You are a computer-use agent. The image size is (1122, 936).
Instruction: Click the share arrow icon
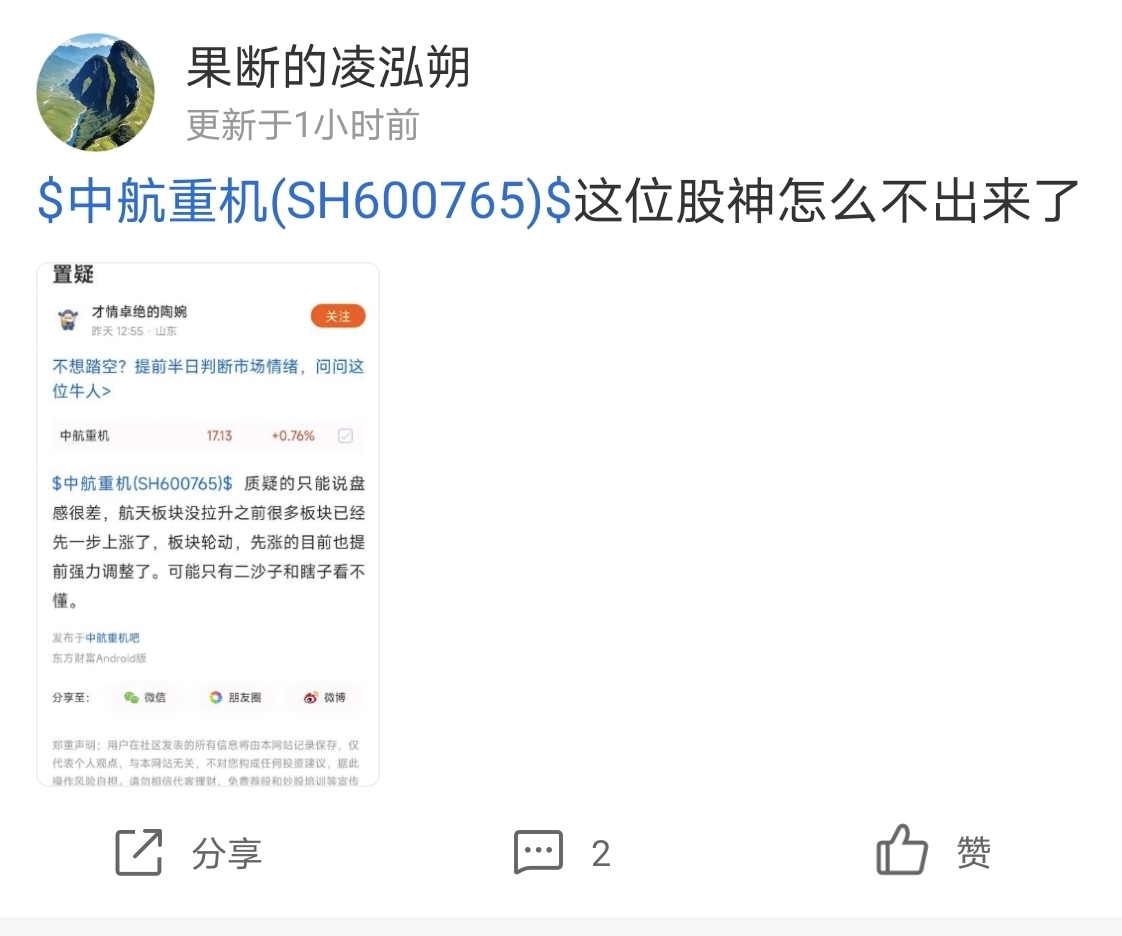[x=139, y=852]
